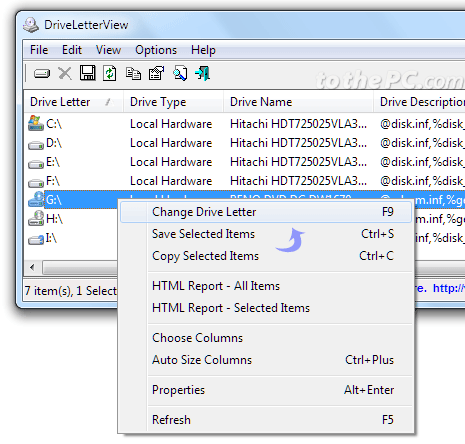Click the Delete drive letter X icon
This screenshot has width=465, height=444.
point(65,73)
